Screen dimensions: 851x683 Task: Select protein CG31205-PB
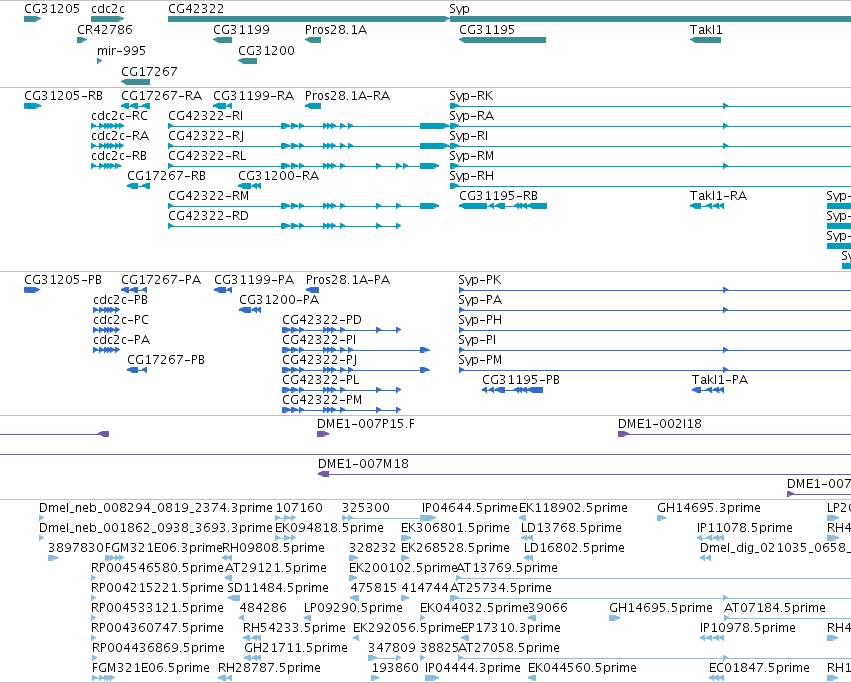[63, 280]
